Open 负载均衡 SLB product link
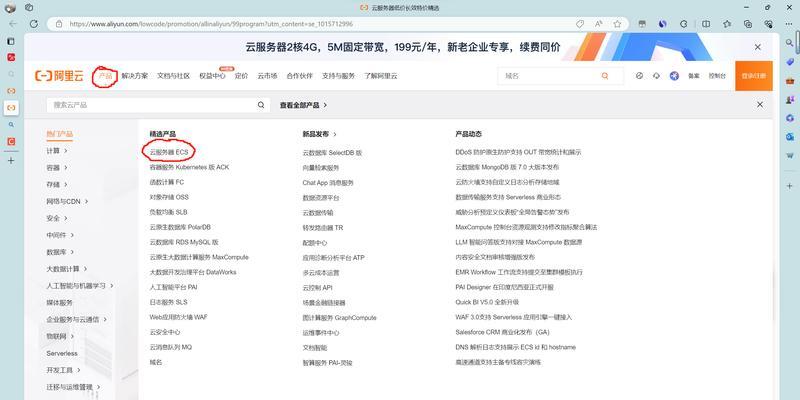800x400 pixels. pos(168,212)
